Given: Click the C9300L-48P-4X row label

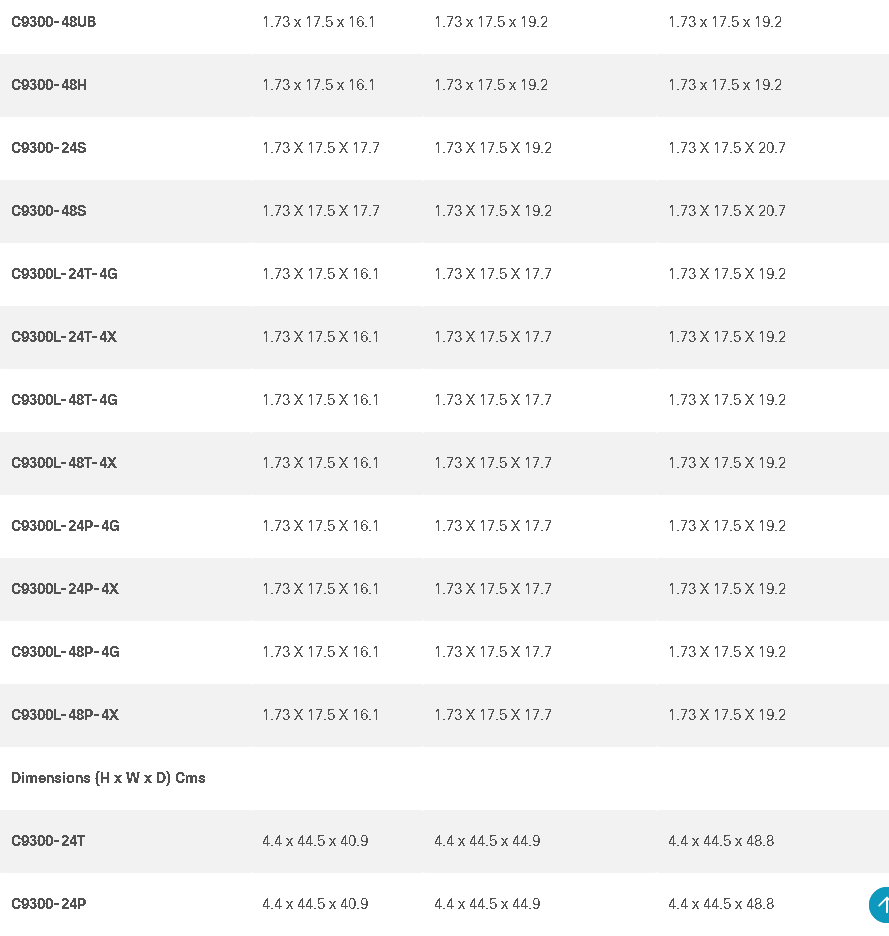Looking at the screenshot, I should pyautogui.click(x=65, y=715).
